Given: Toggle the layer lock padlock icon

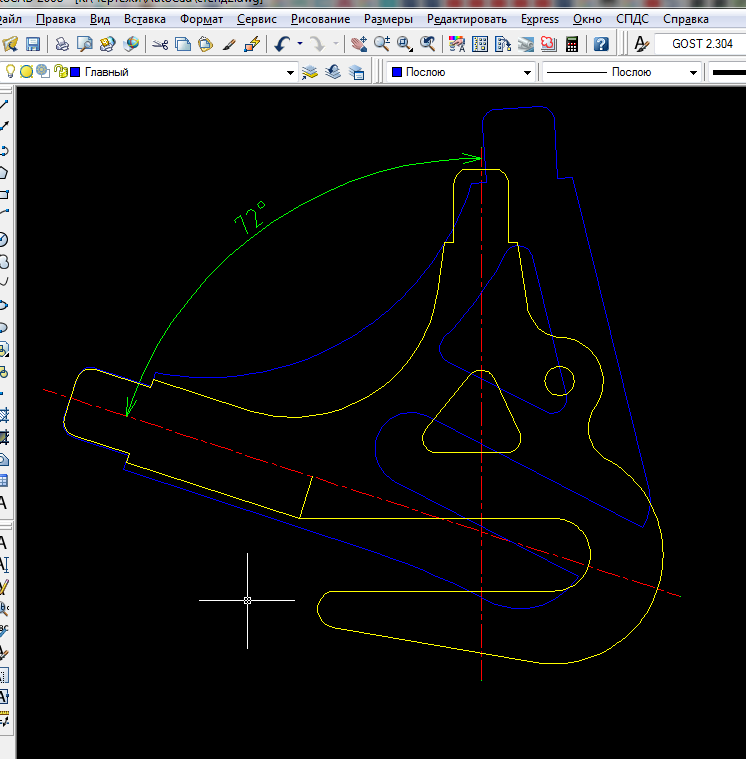Looking at the screenshot, I should point(59,72).
